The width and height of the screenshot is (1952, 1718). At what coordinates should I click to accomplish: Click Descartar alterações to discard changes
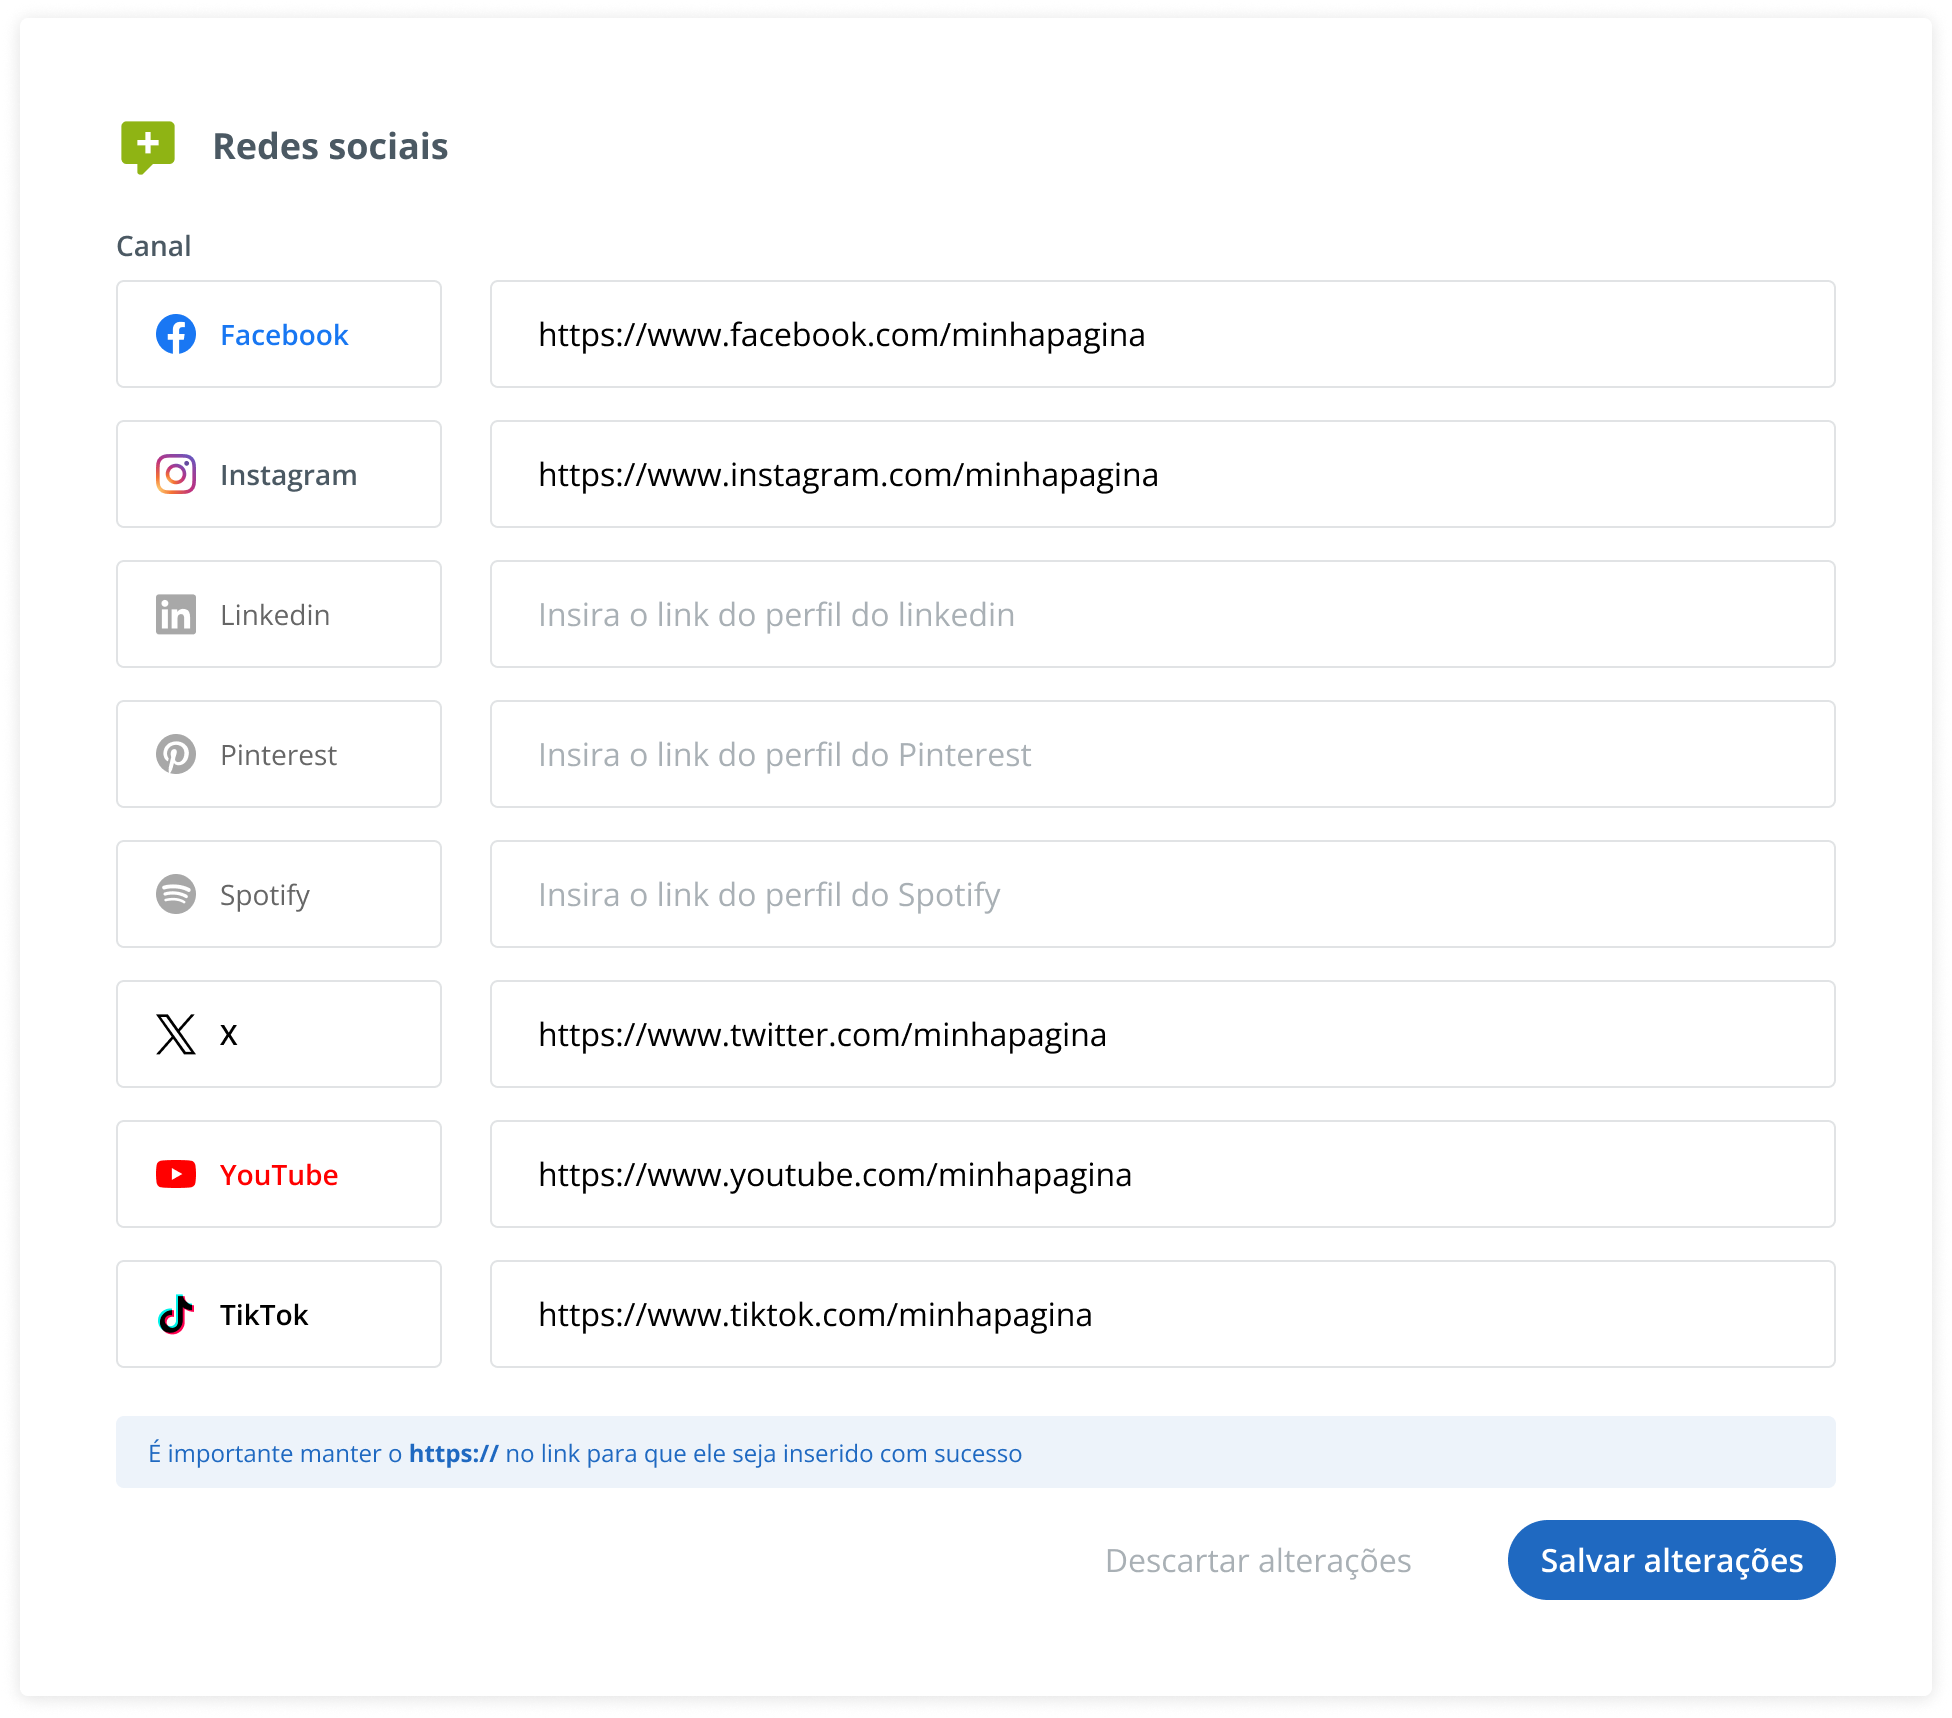coord(1258,1560)
